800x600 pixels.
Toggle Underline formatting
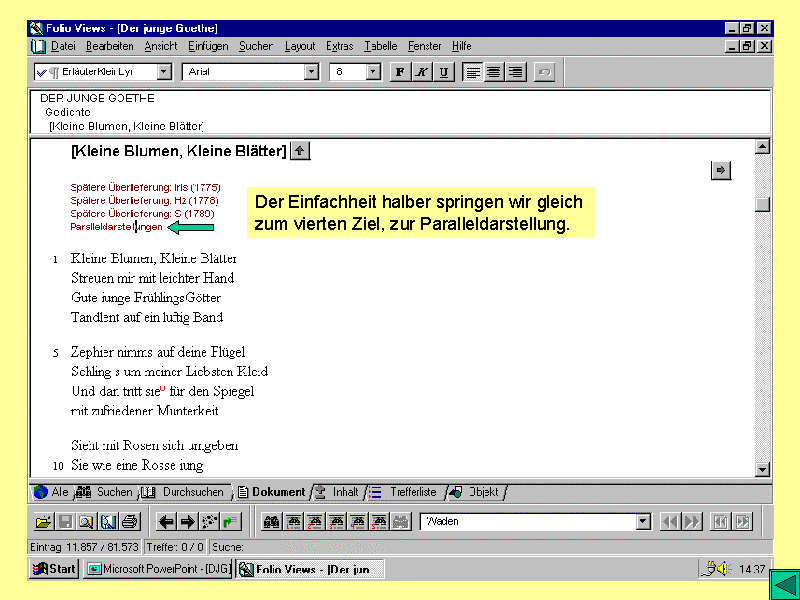tap(444, 72)
